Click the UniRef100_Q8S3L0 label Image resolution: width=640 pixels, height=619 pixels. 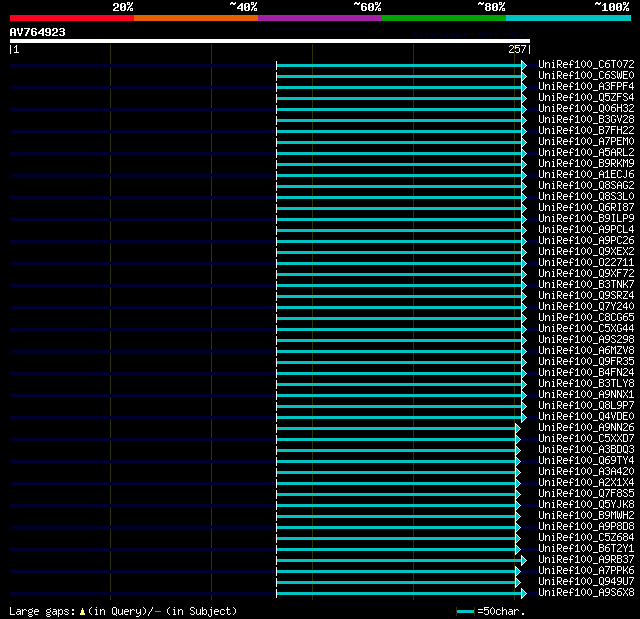[x=586, y=197]
